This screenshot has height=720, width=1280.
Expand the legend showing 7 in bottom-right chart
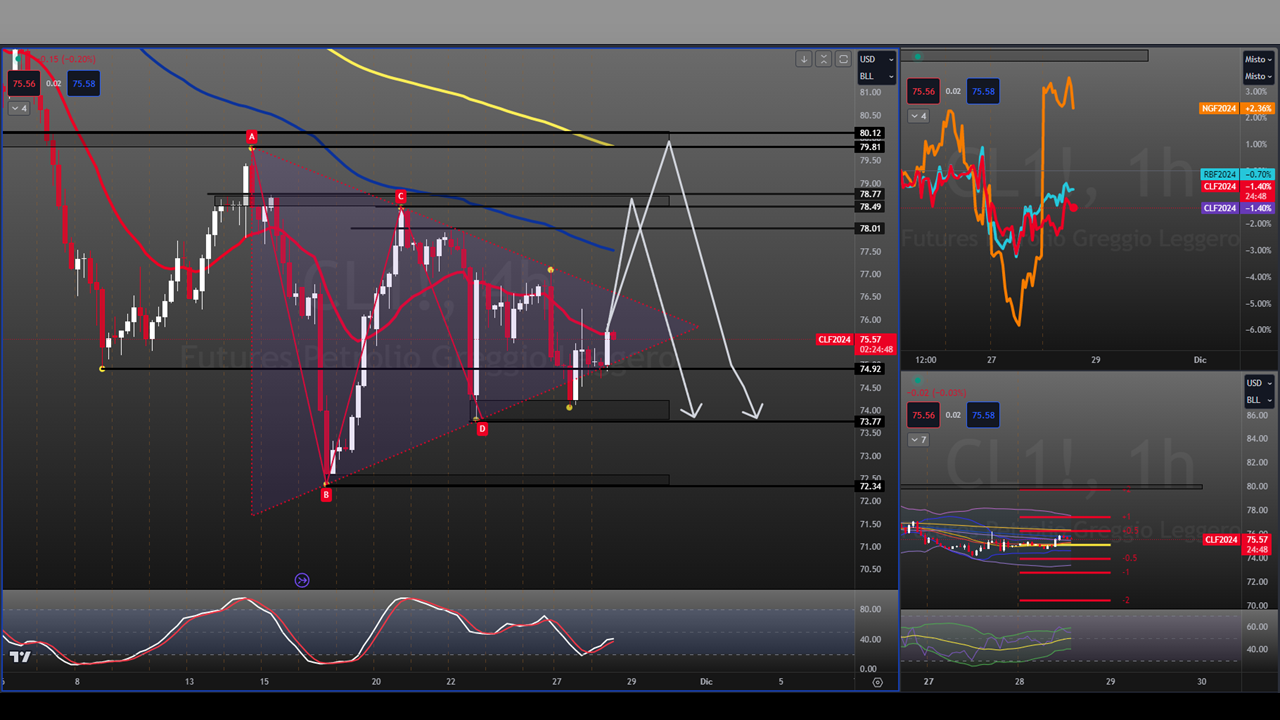(x=918, y=440)
